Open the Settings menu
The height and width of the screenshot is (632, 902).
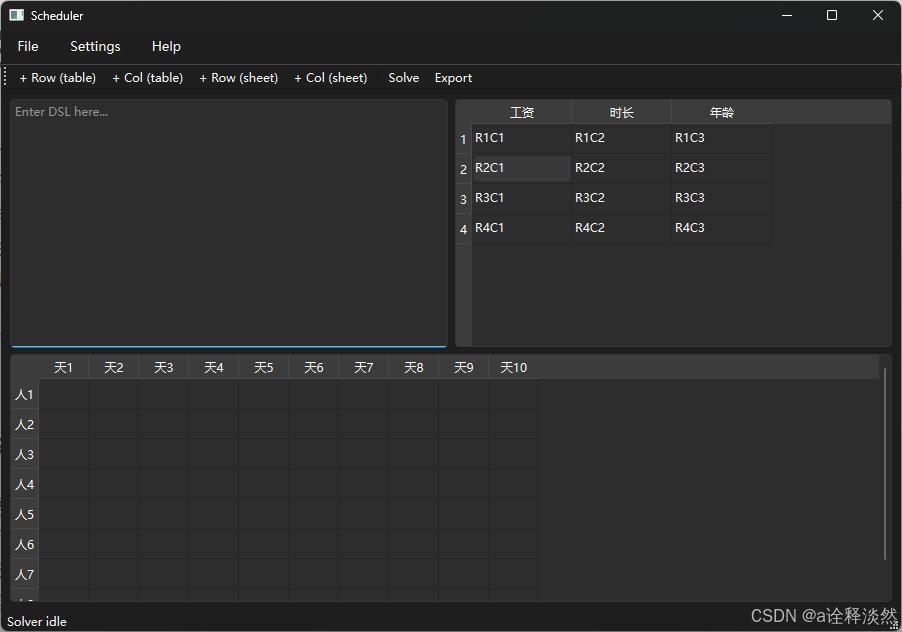point(95,46)
